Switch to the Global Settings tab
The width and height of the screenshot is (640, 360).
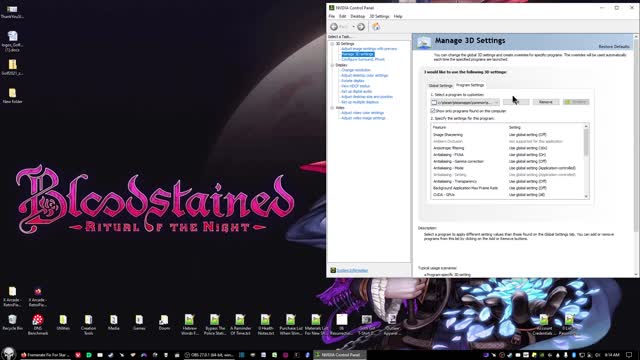click(x=440, y=86)
